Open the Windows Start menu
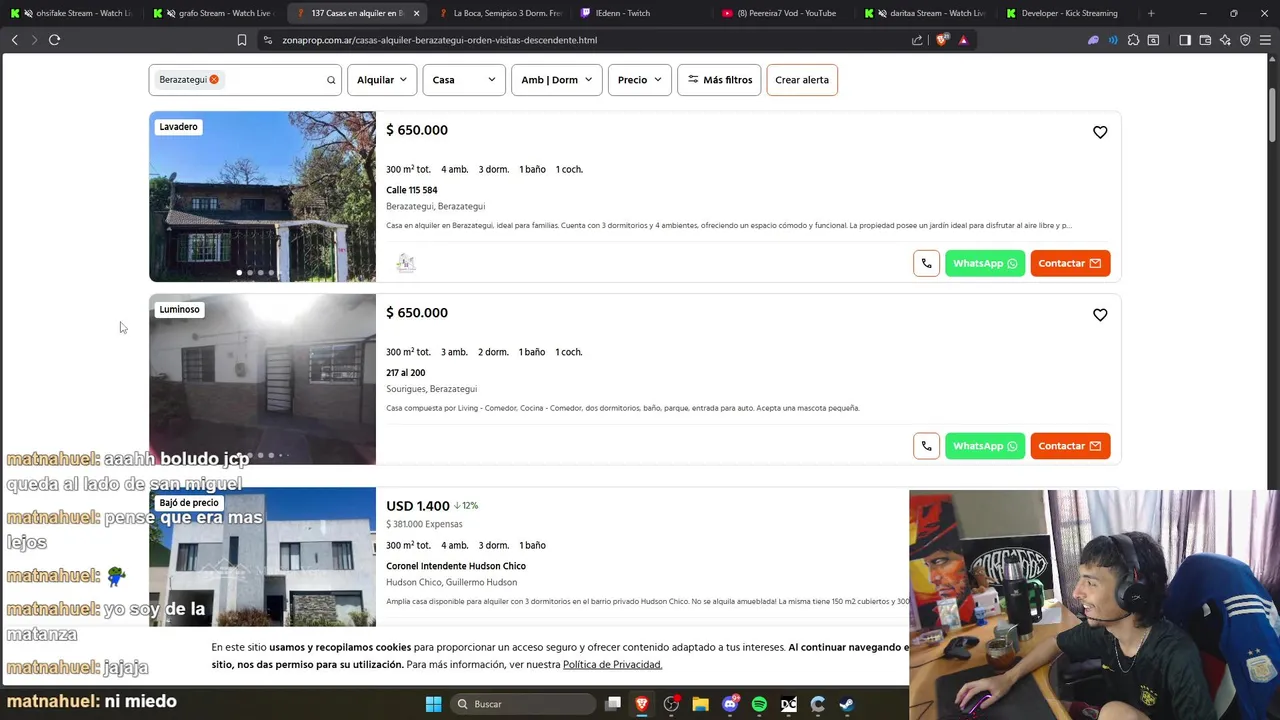 pyautogui.click(x=433, y=704)
